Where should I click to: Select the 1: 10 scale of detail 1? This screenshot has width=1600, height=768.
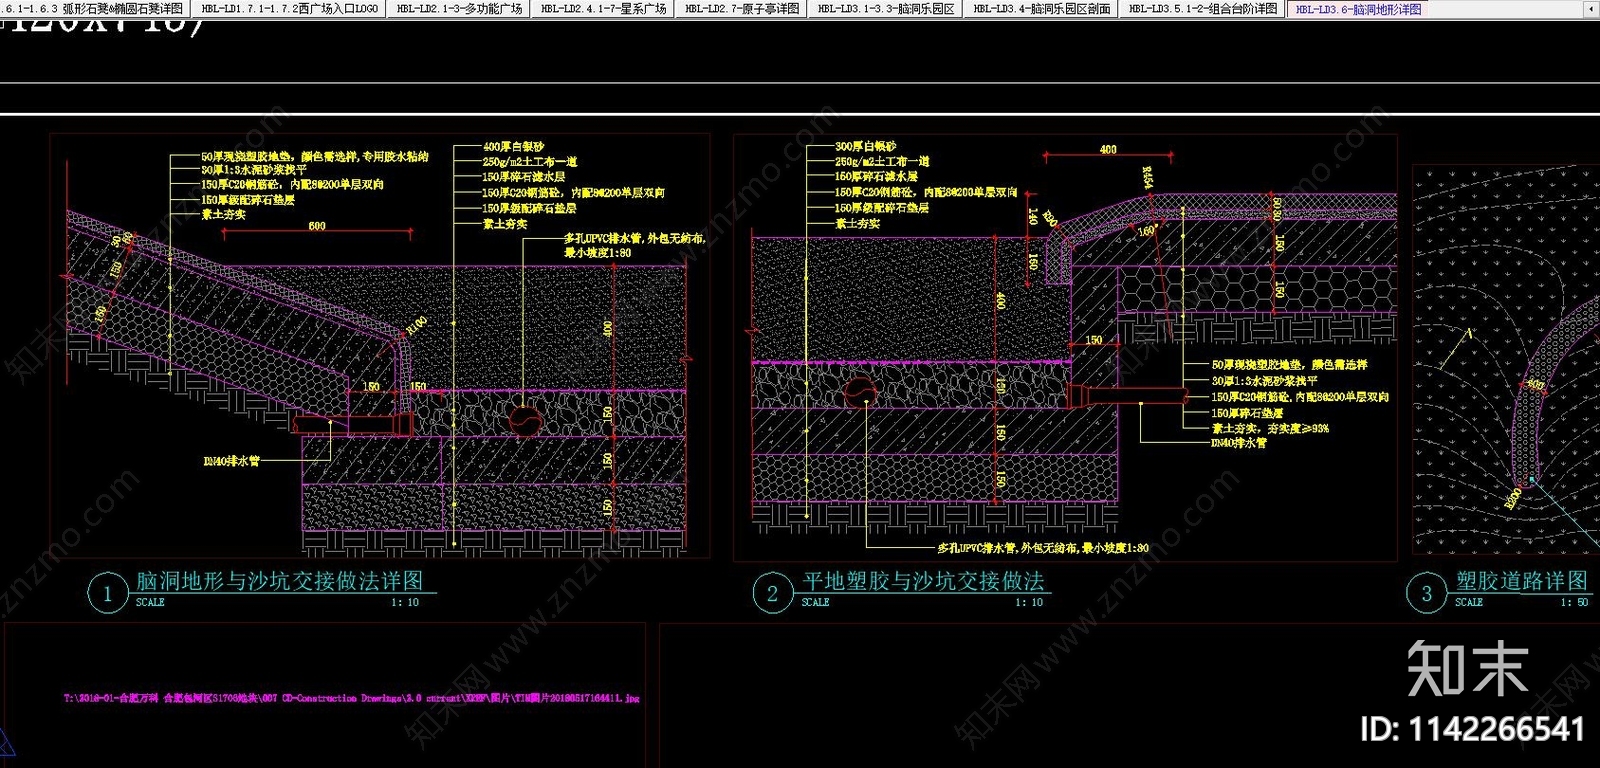pyautogui.click(x=404, y=602)
